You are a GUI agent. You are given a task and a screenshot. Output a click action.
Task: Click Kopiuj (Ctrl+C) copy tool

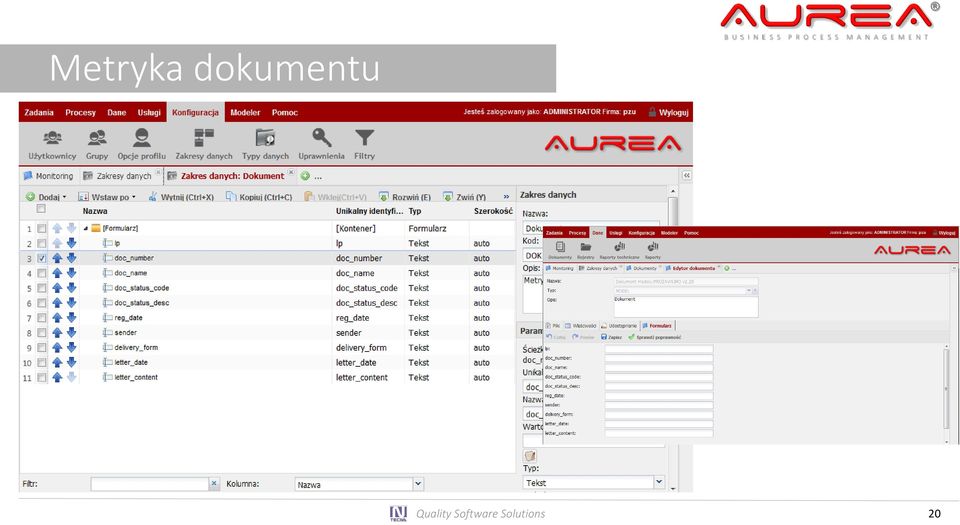pos(259,197)
